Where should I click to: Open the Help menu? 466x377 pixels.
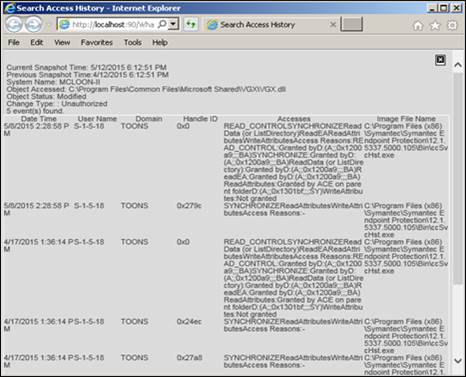(x=160, y=43)
